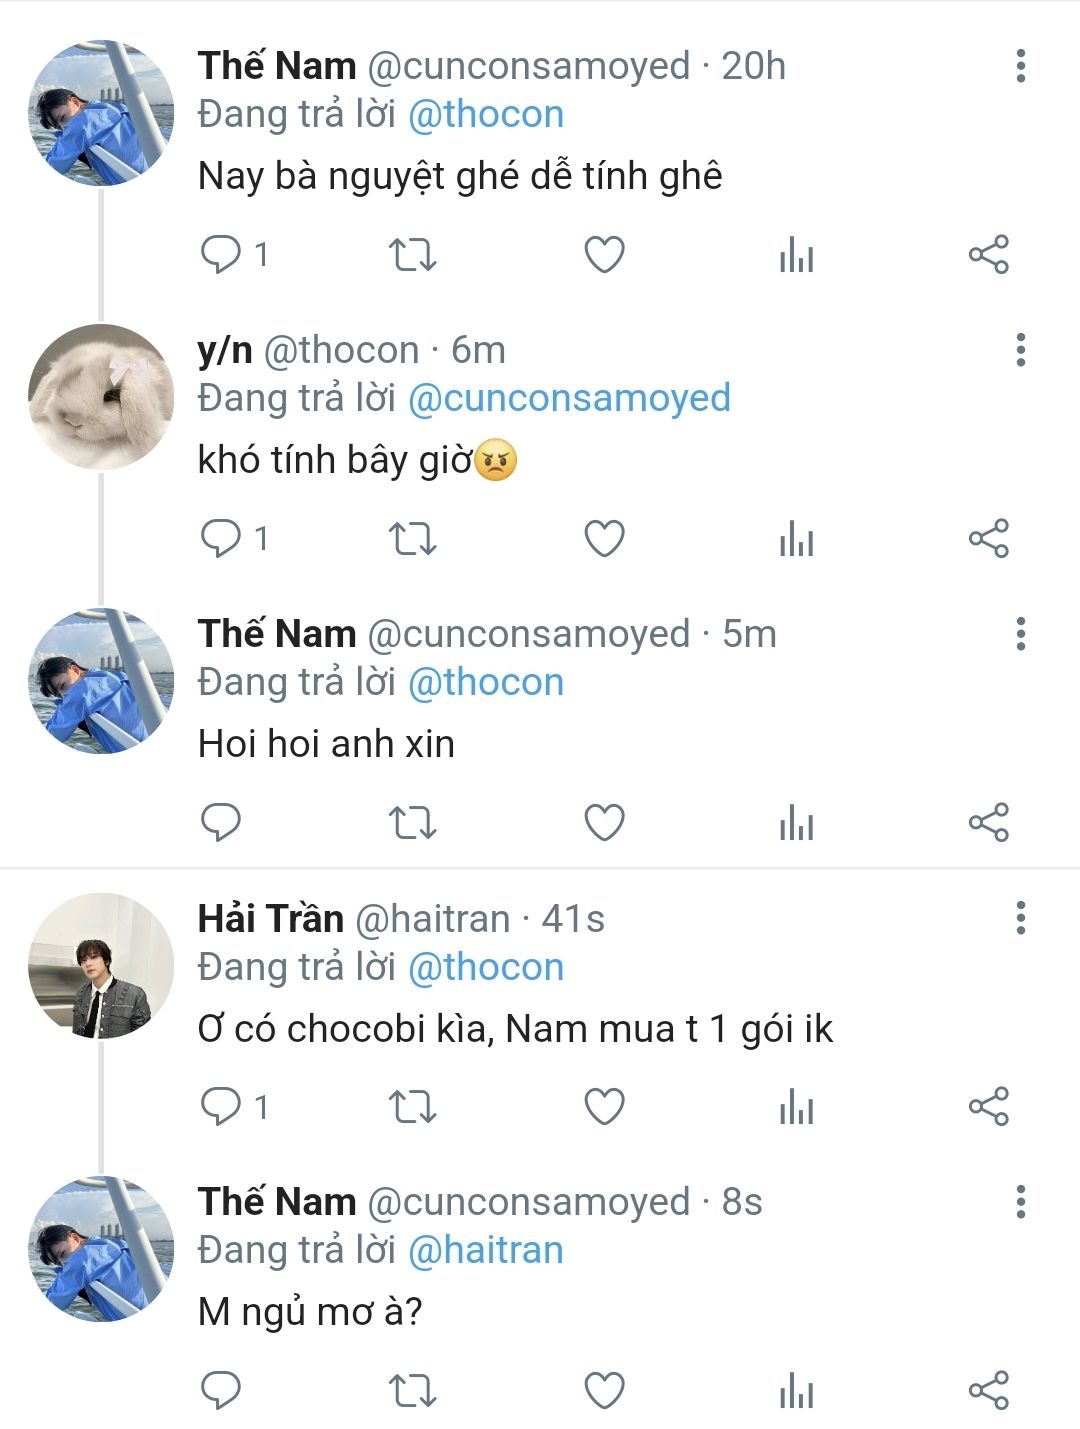Like the 'khó tính bây giờ' tweet
Screen dimensions: 1080x1429
coord(604,539)
